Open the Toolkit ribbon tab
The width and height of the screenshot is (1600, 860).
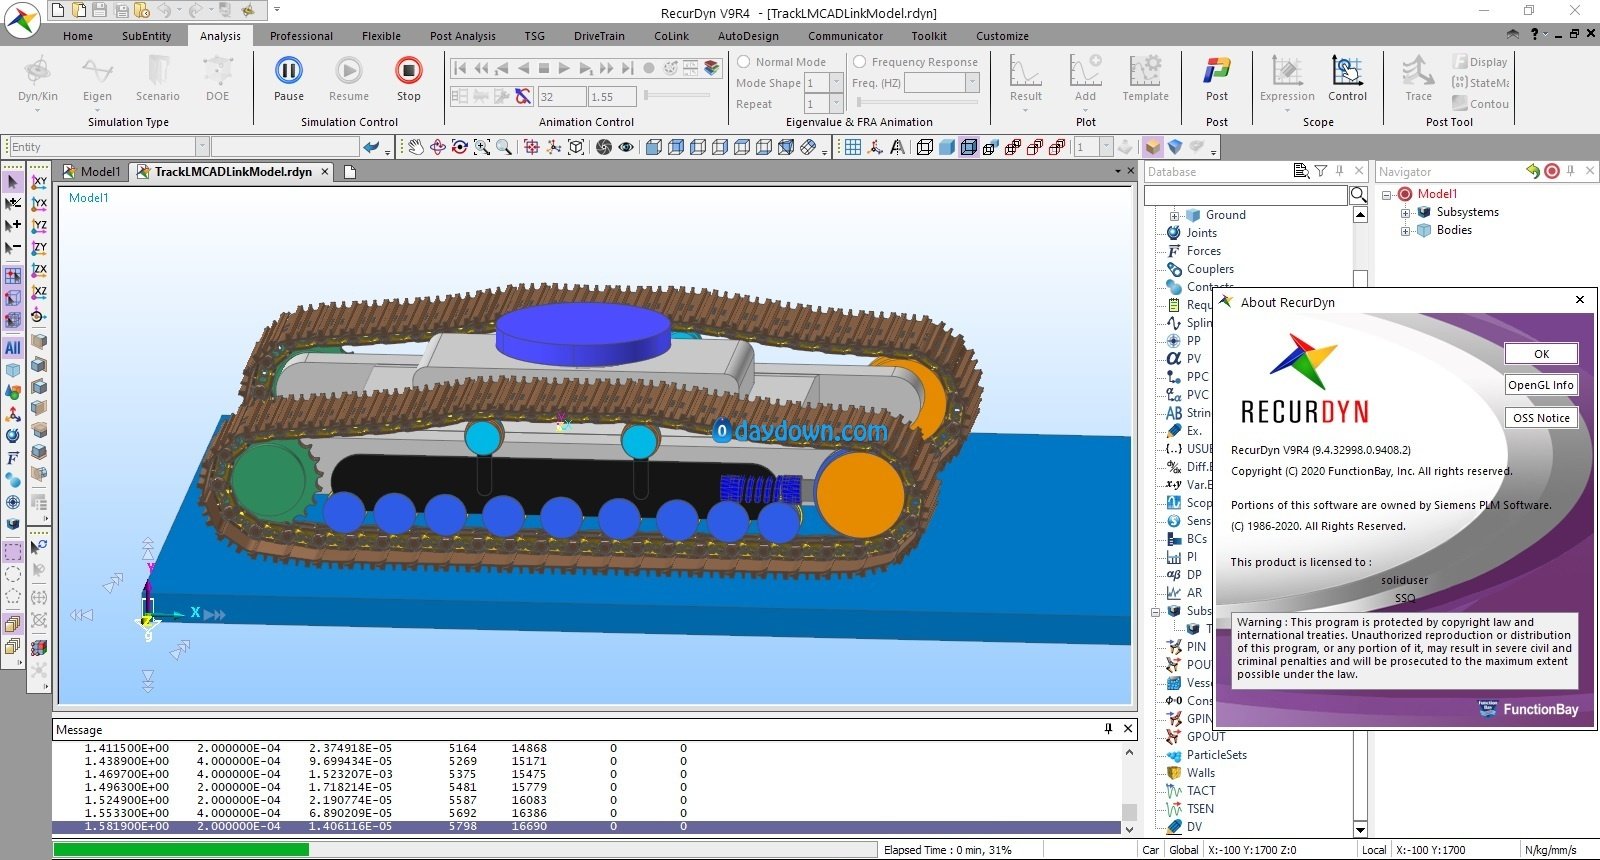coord(929,36)
